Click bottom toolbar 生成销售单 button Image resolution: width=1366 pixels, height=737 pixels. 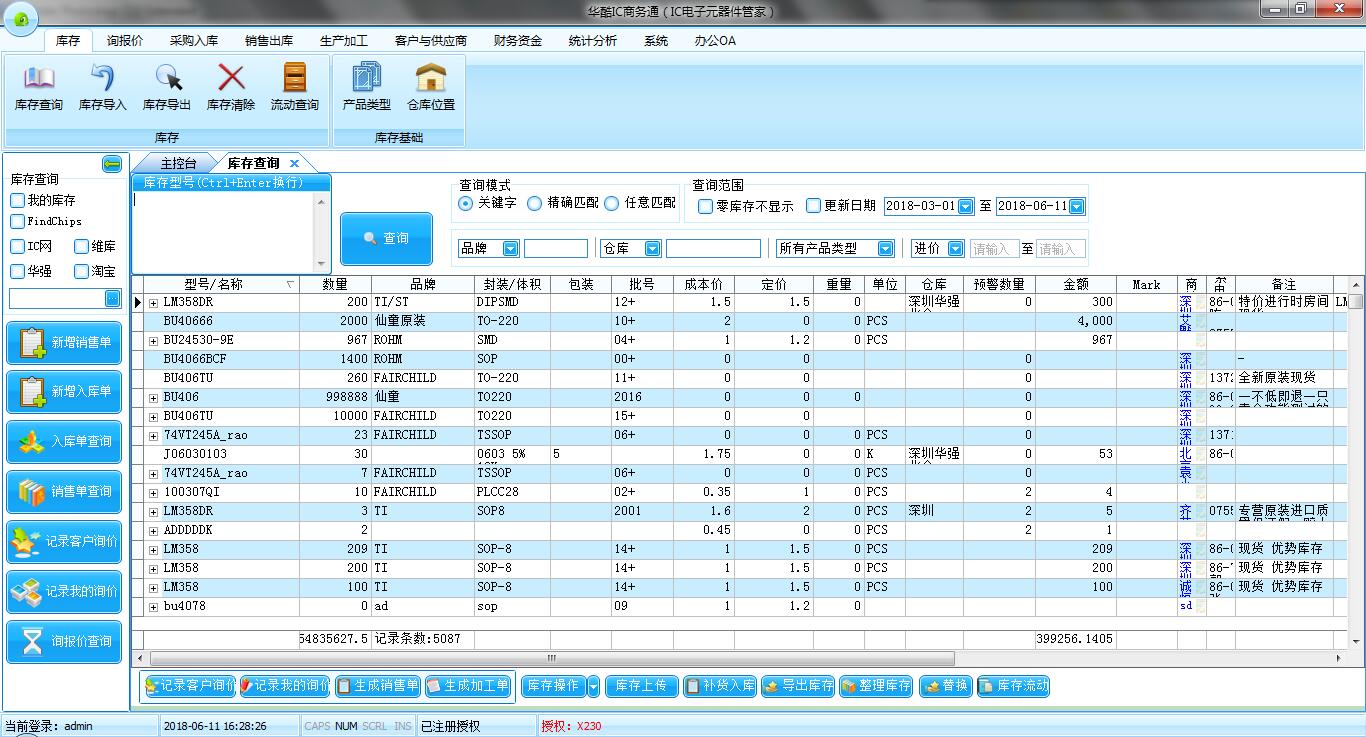pyautogui.click(x=377, y=686)
